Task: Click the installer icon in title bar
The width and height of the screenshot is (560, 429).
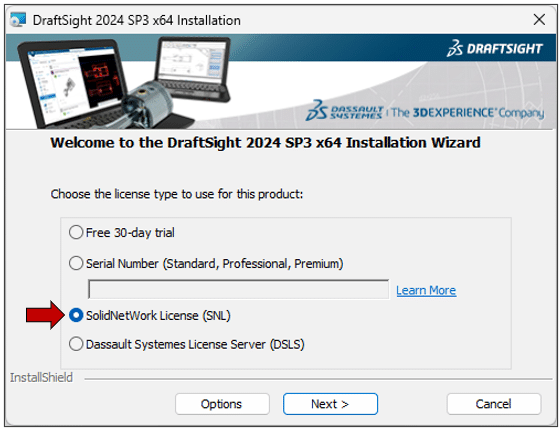Action: [x=18, y=20]
